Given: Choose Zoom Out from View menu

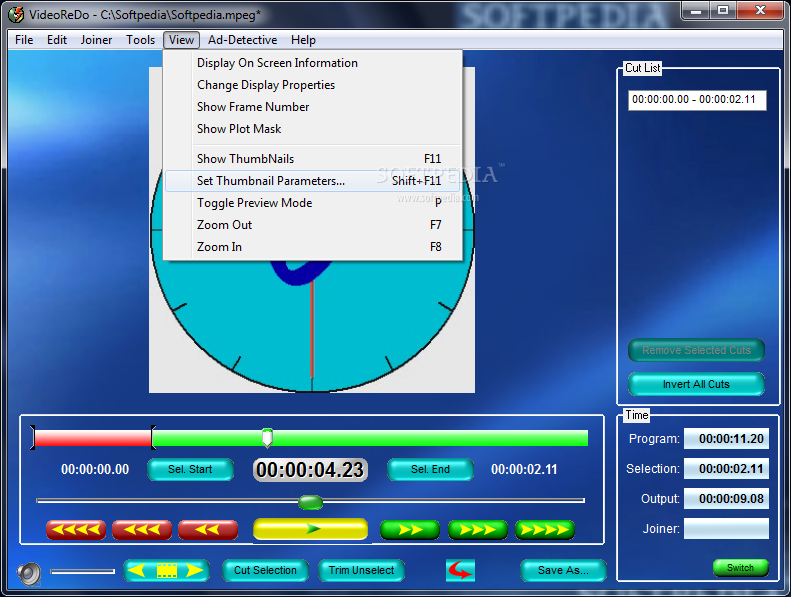Looking at the screenshot, I should pos(313,225).
